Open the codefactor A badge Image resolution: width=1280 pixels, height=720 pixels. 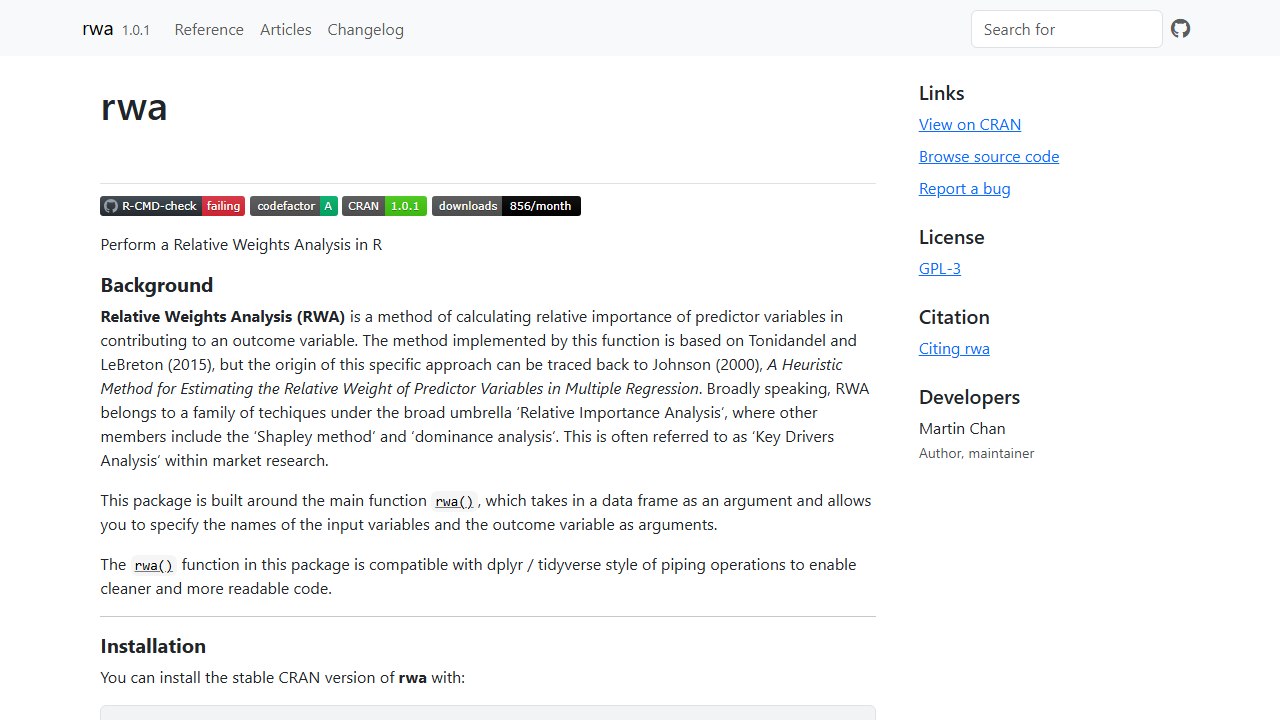click(294, 206)
